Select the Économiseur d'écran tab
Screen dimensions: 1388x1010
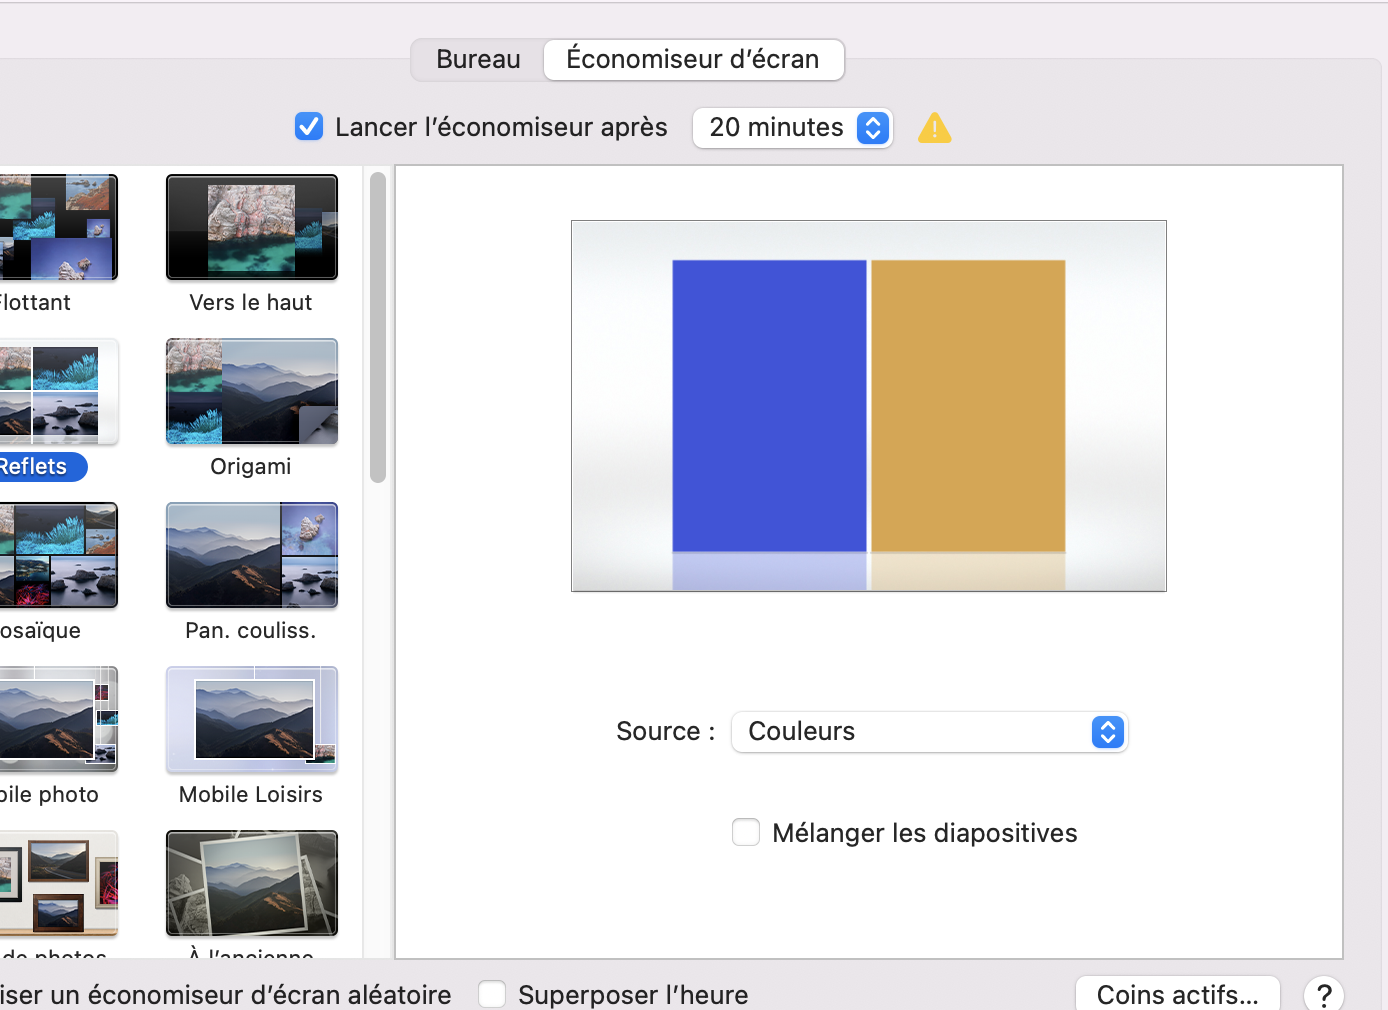coord(693,60)
